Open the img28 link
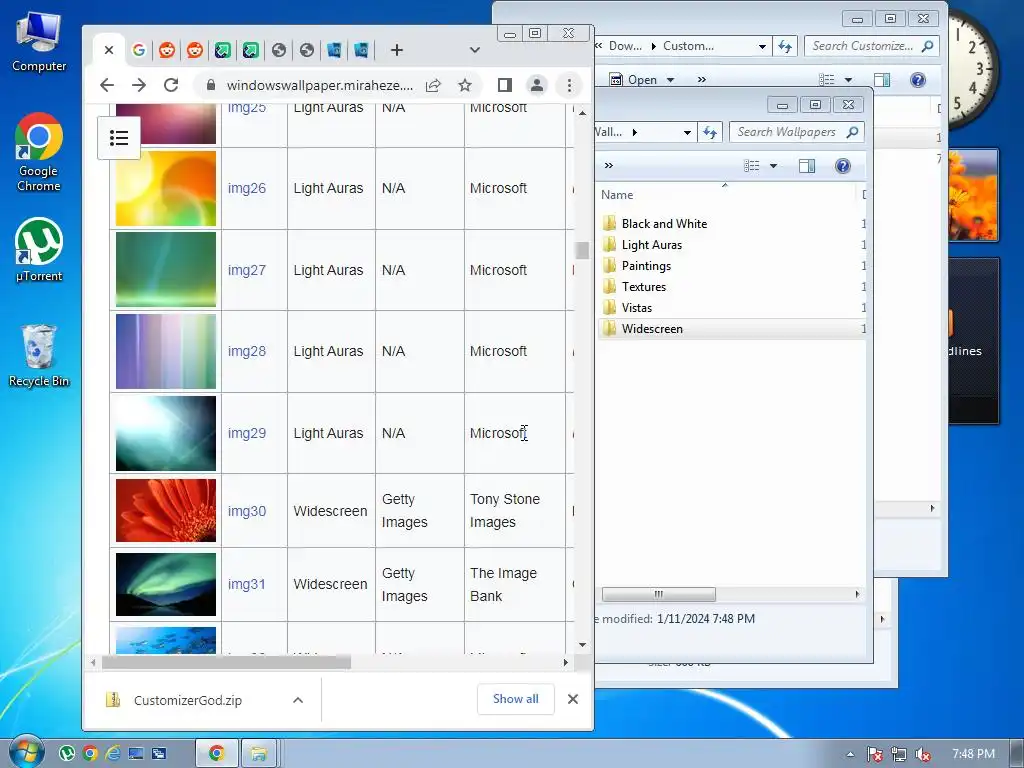 [x=247, y=351]
